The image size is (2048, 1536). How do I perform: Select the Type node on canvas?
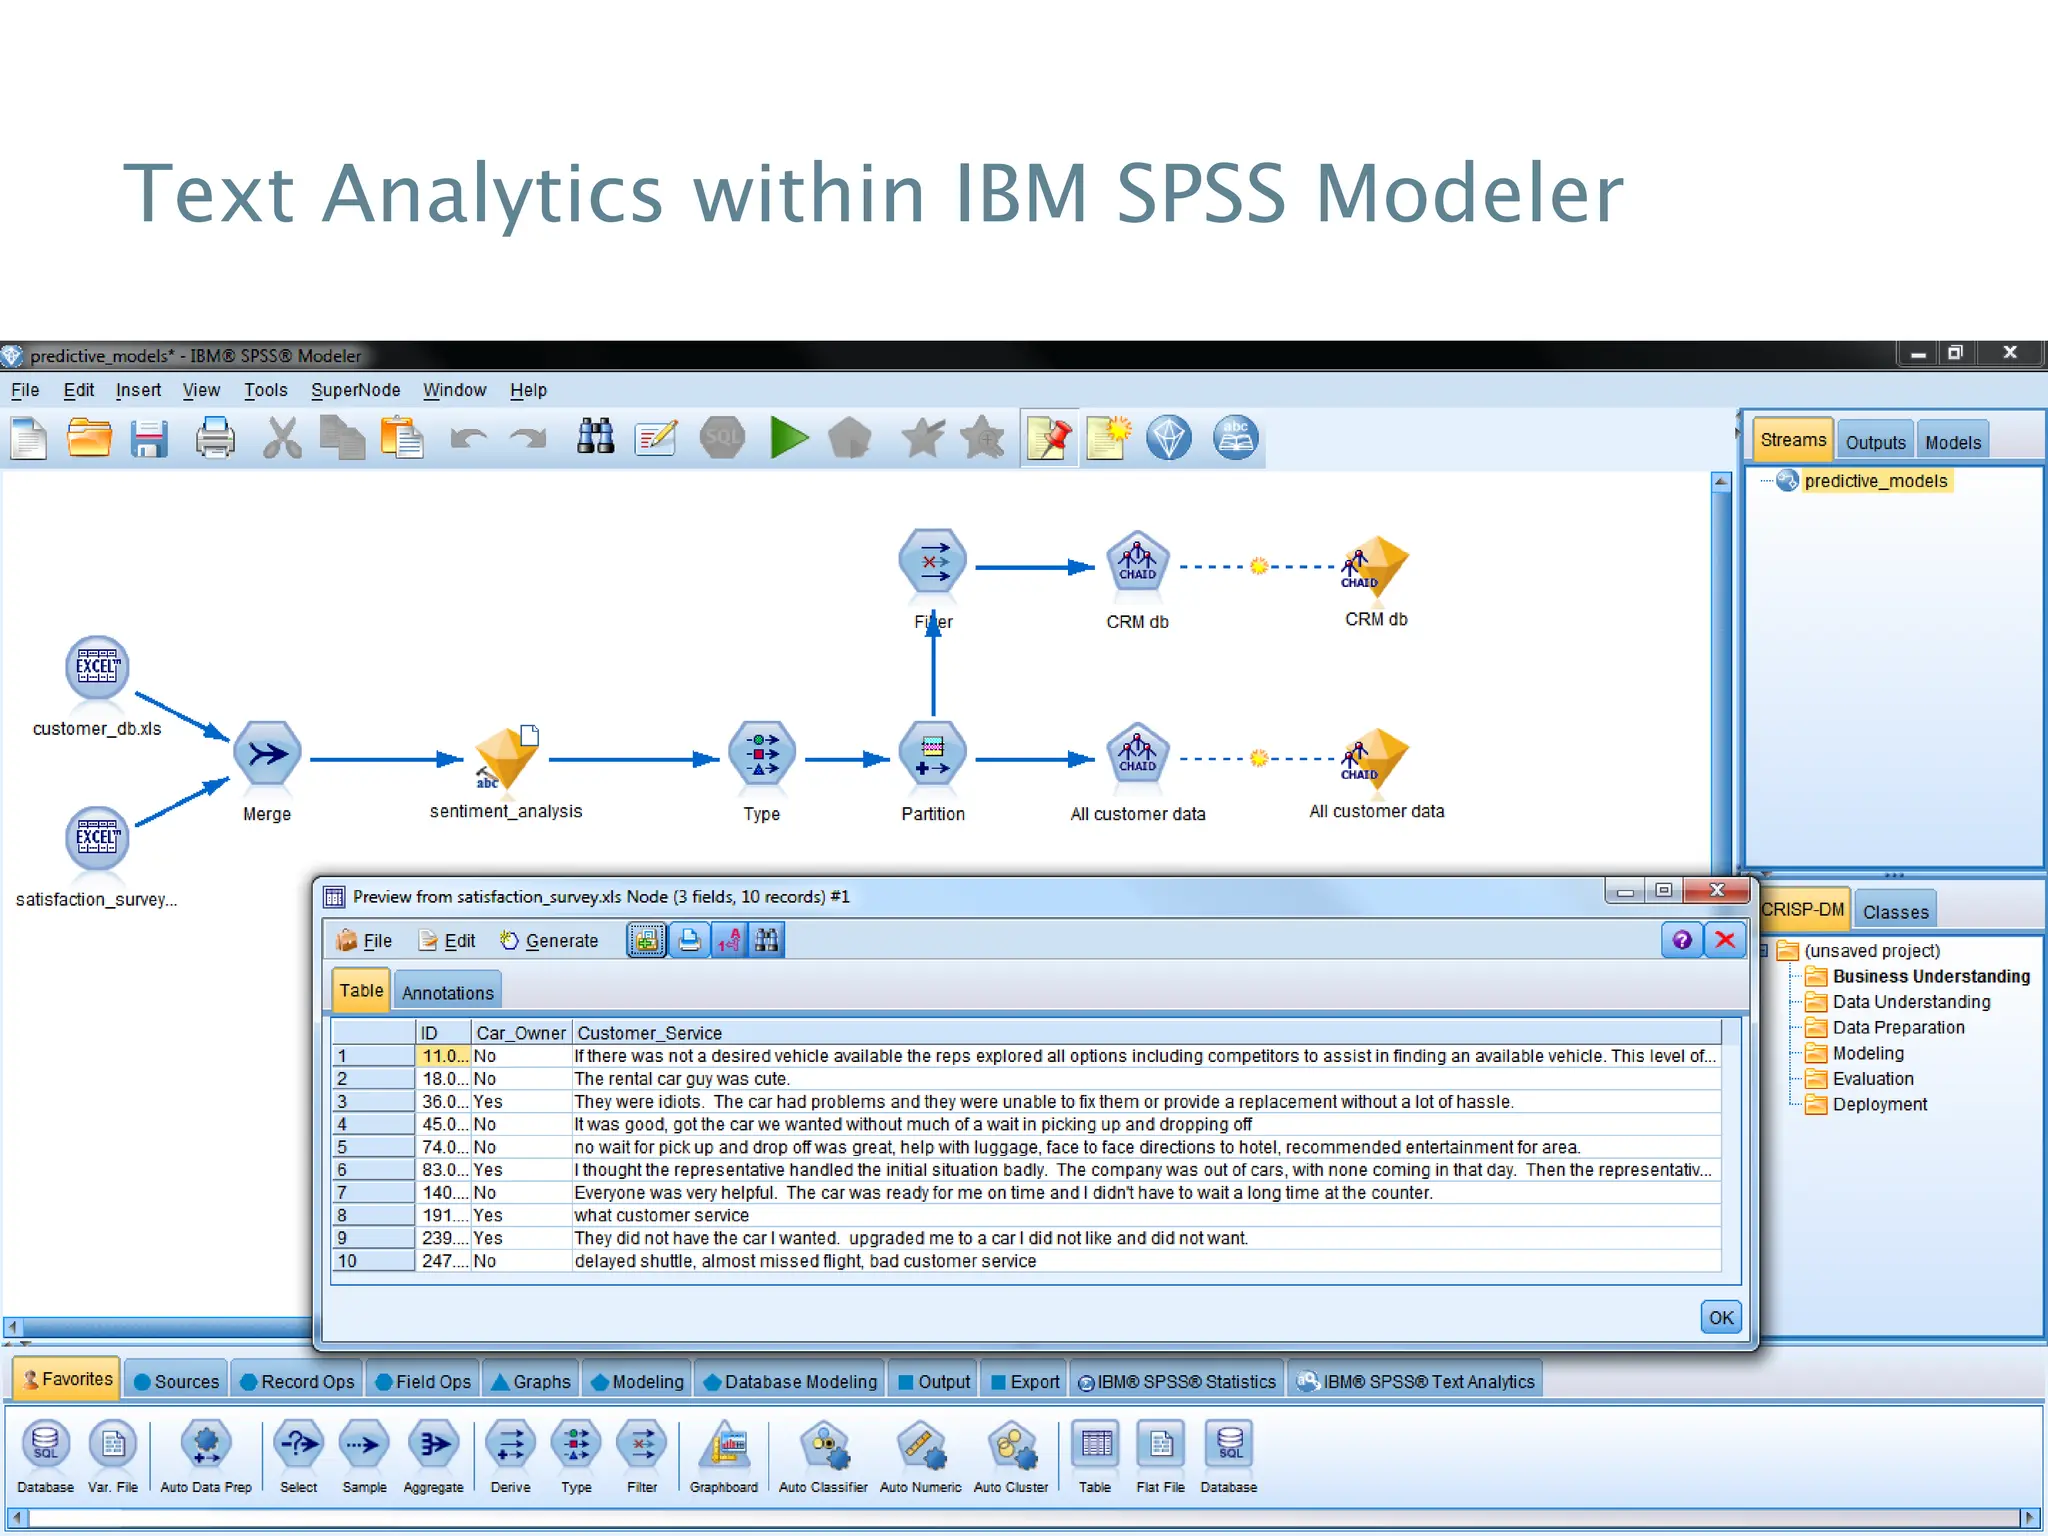[762, 754]
